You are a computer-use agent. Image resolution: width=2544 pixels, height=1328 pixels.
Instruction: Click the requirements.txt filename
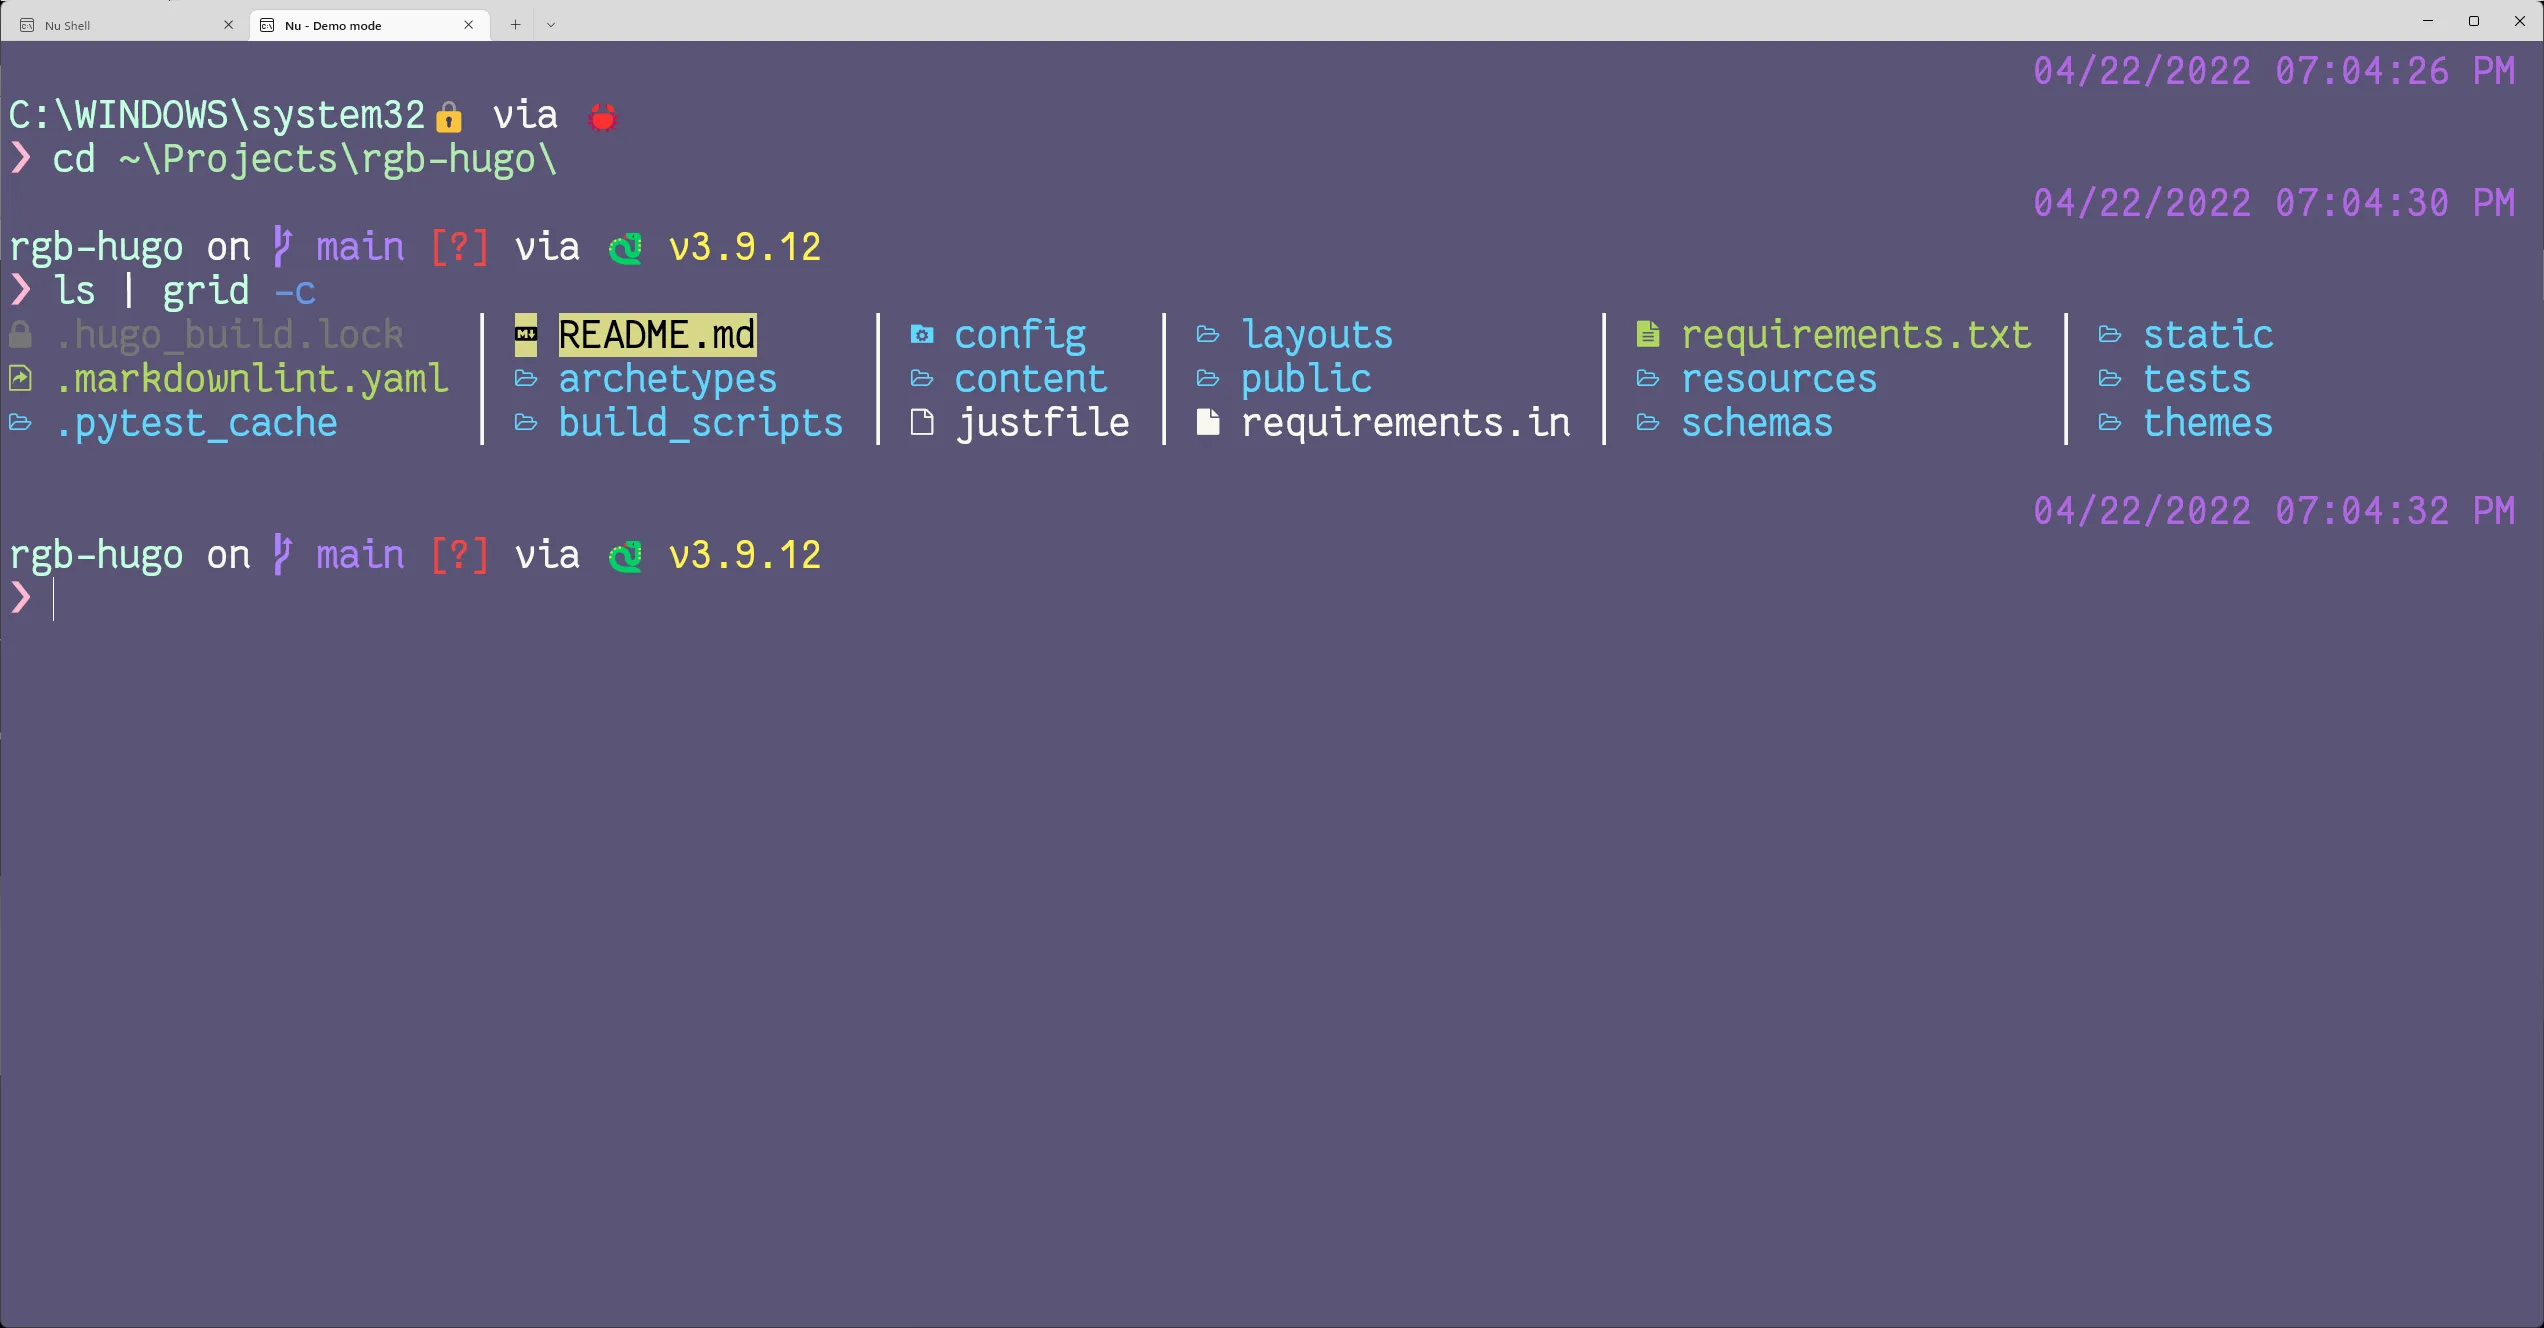pyautogui.click(x=1856, y=335)
